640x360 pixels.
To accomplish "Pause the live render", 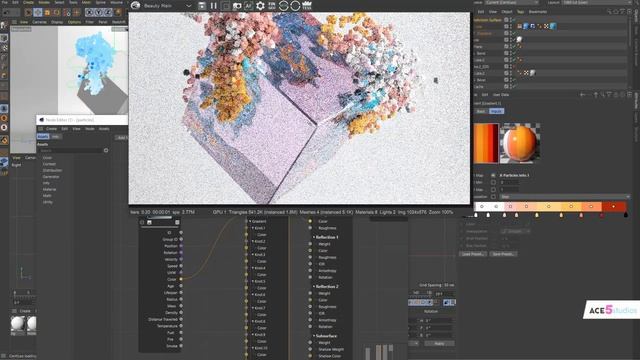I will click(x=213, y=6).
